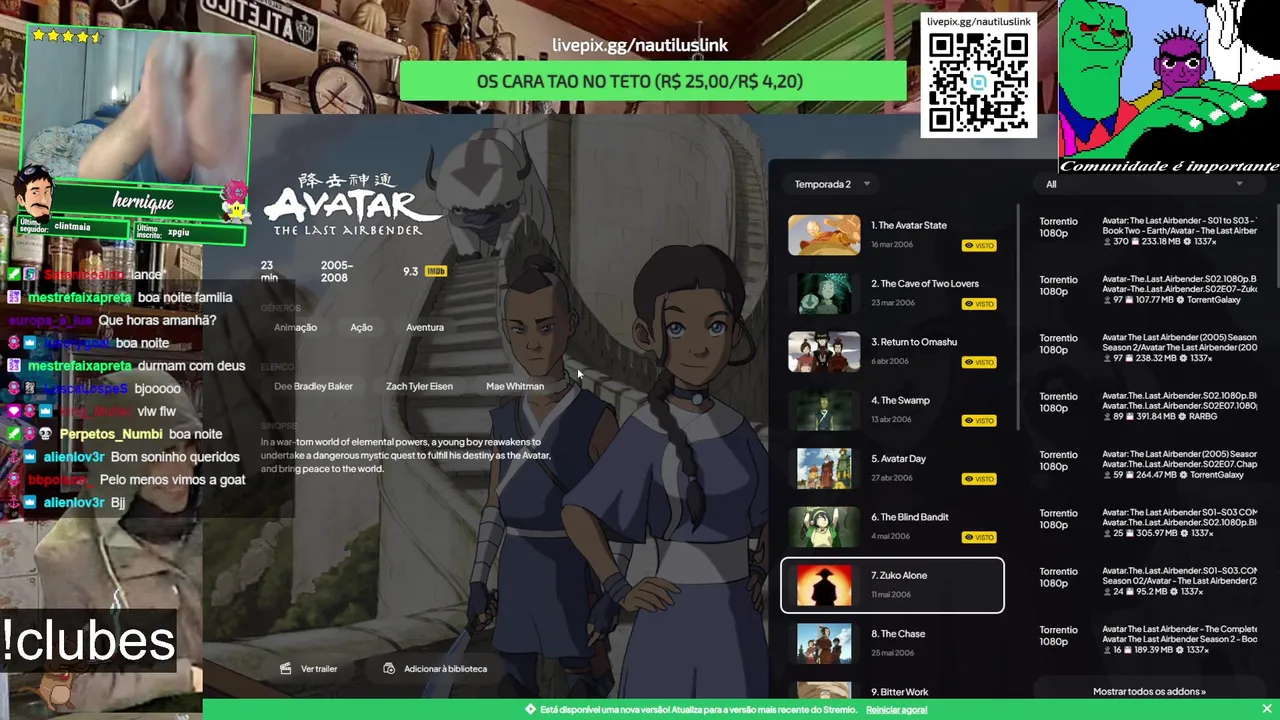Choose the 238.32 MB 1337x stream
This screenshot has height=720, width=1280.
pyautogui.click(x=1147, y=347)
